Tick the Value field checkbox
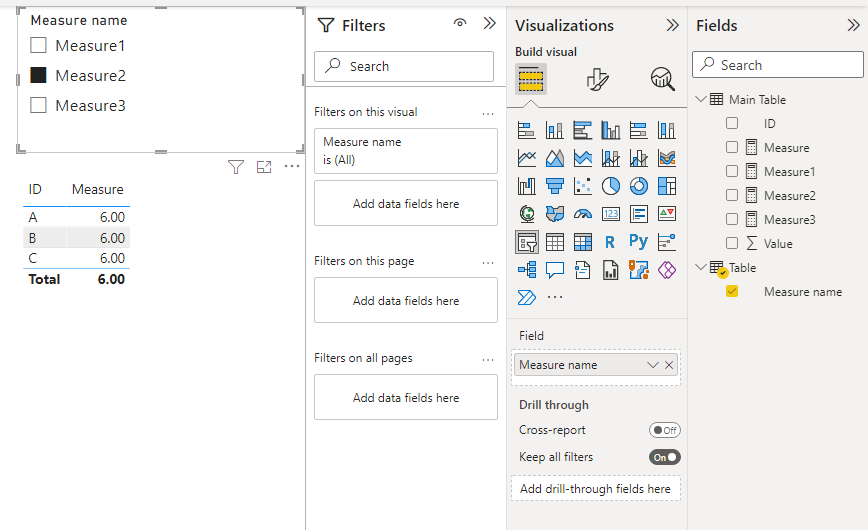Image resolution: width=868 pixels, height=530 pixels. pos(732,243)
